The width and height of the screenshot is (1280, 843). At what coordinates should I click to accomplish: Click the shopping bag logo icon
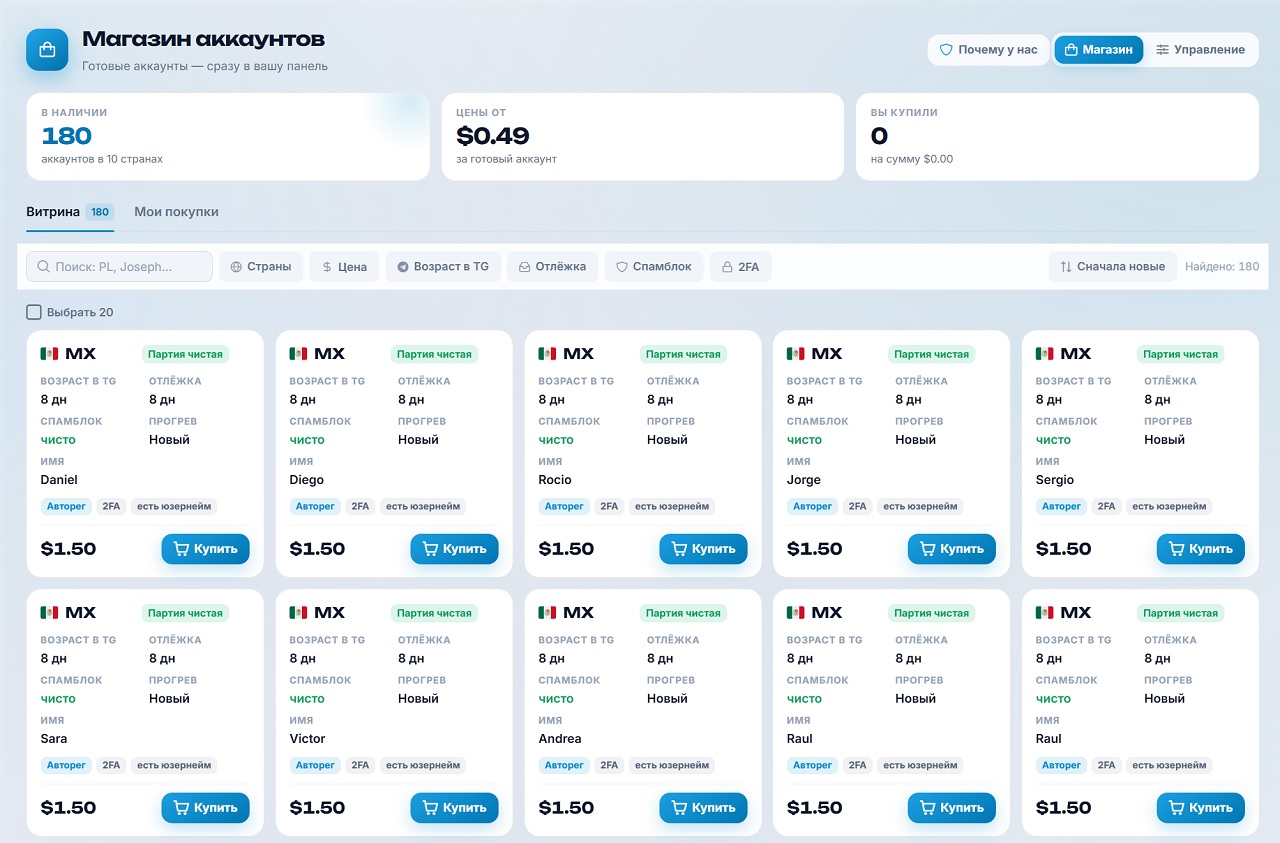[x=47, y=50]
